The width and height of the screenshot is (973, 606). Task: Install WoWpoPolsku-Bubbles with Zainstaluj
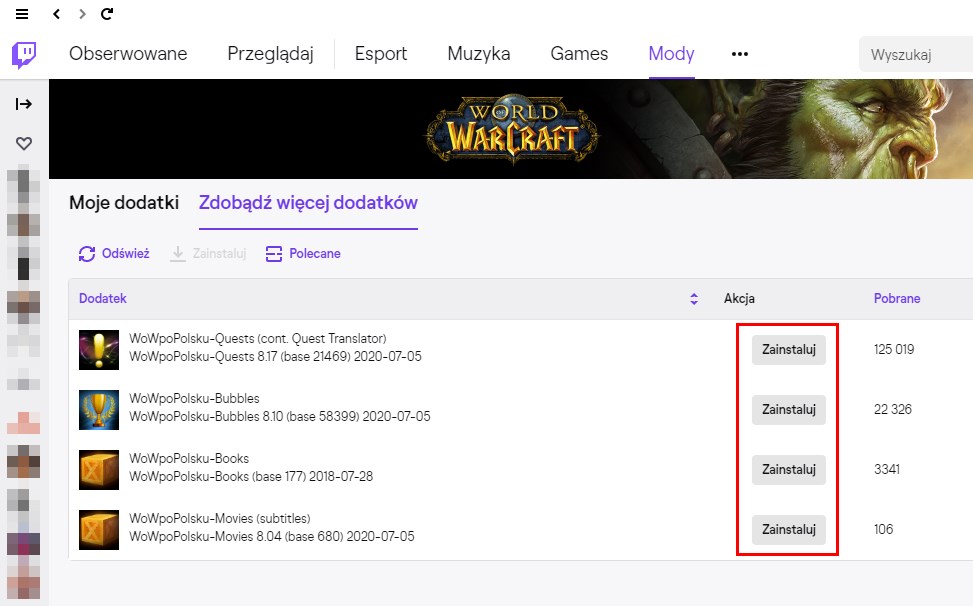pyautogui.click(x=789, y=410)
